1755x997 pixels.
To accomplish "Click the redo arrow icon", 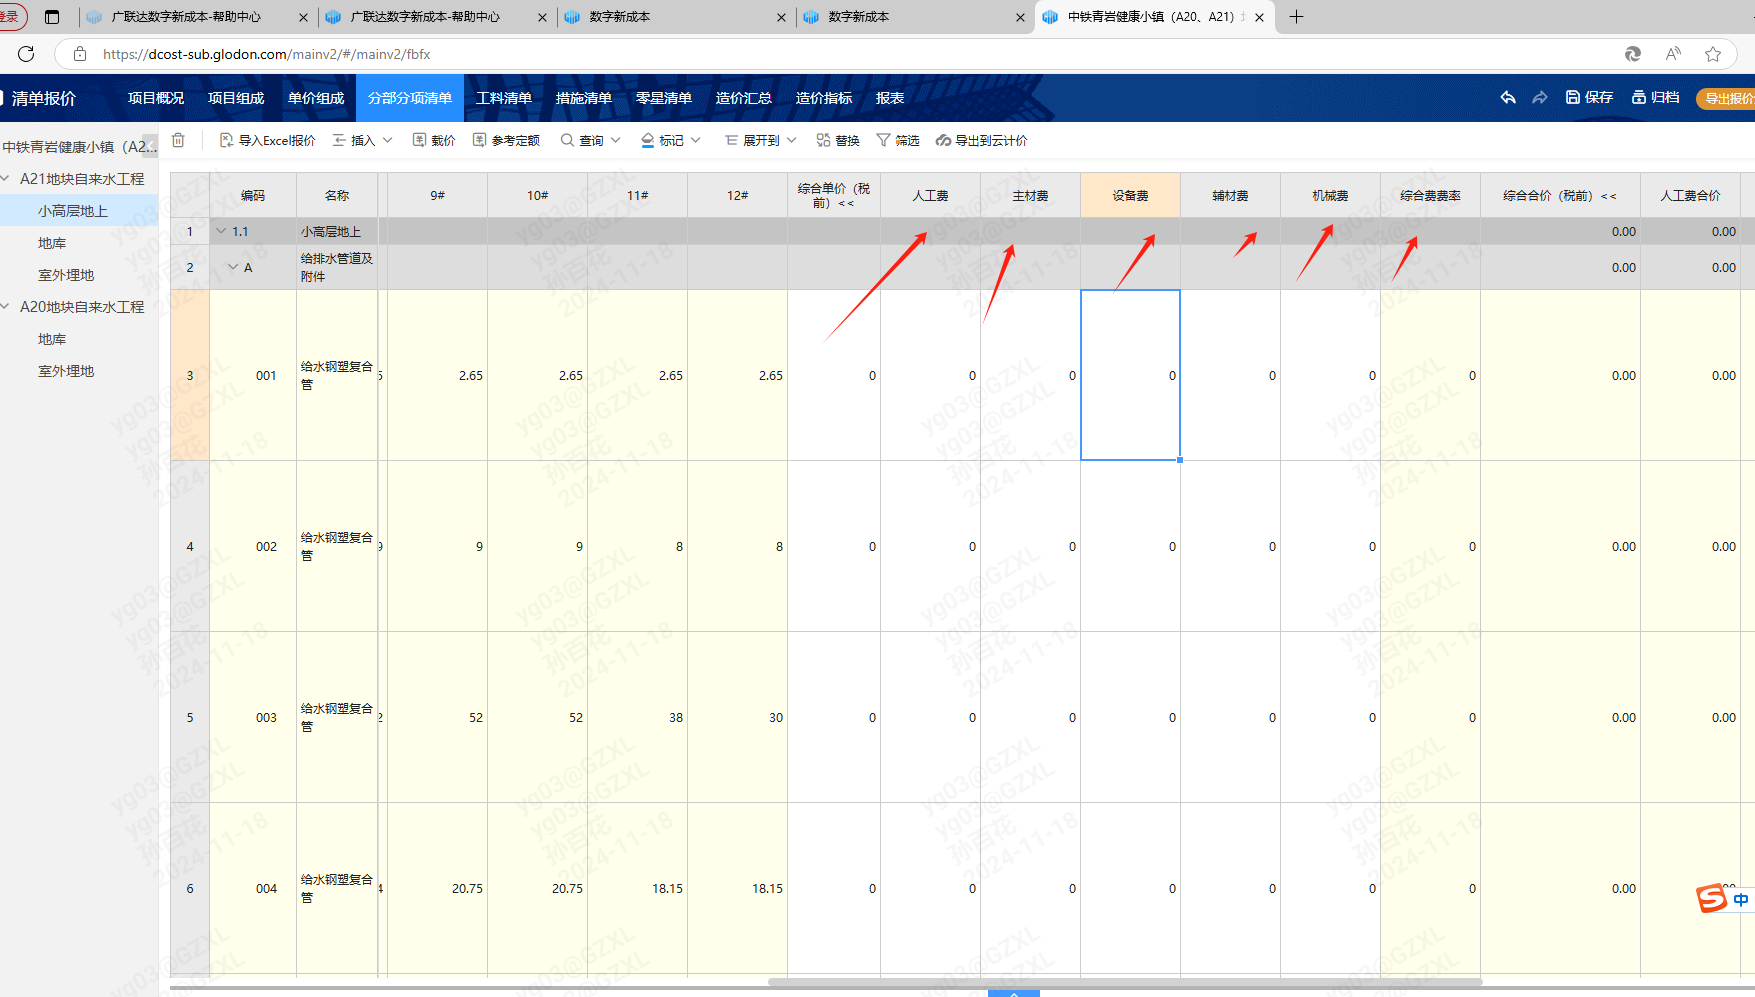I will (1540, 97).
